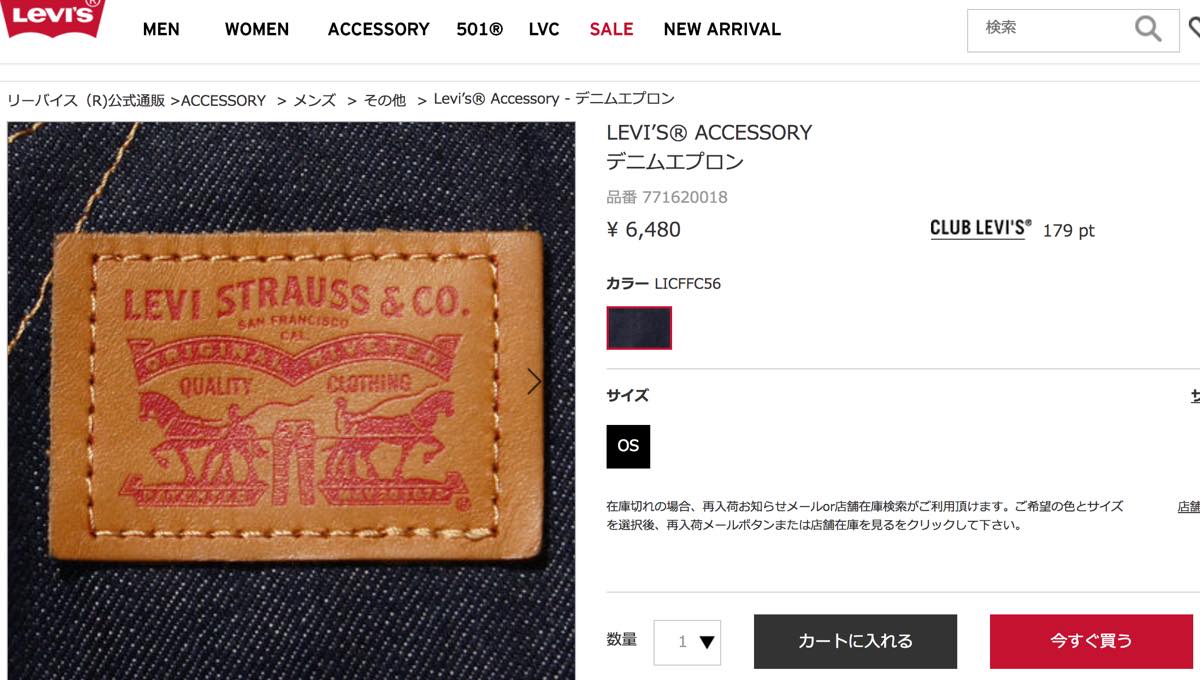Open the ACCESSORY menu

point(379,29)
